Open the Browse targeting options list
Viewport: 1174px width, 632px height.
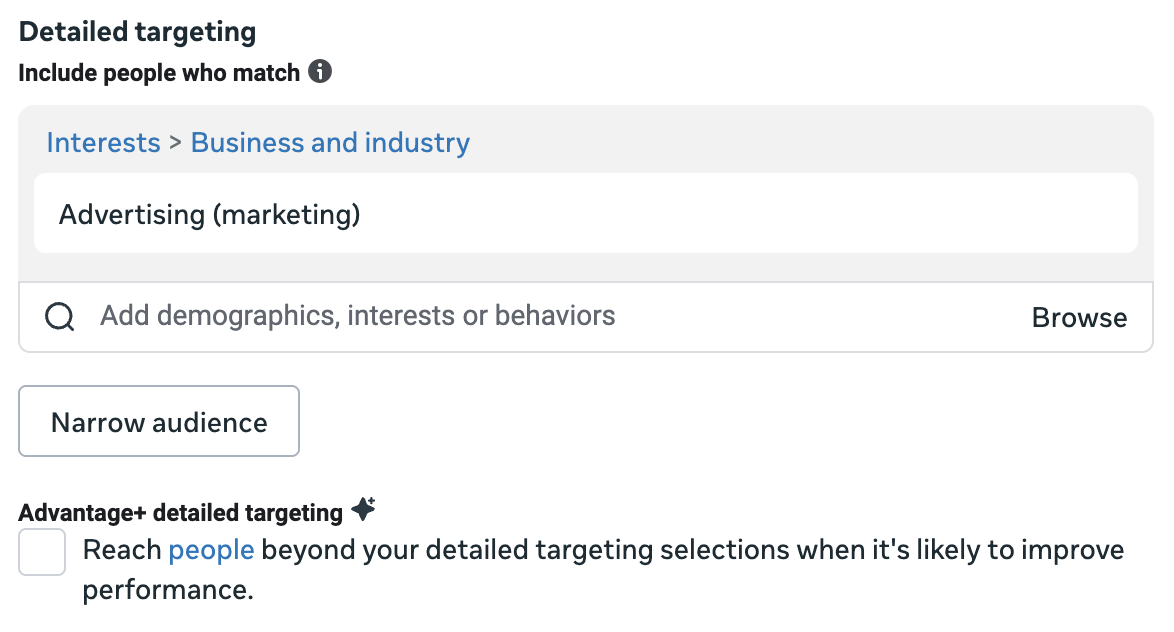[1079, 317]
